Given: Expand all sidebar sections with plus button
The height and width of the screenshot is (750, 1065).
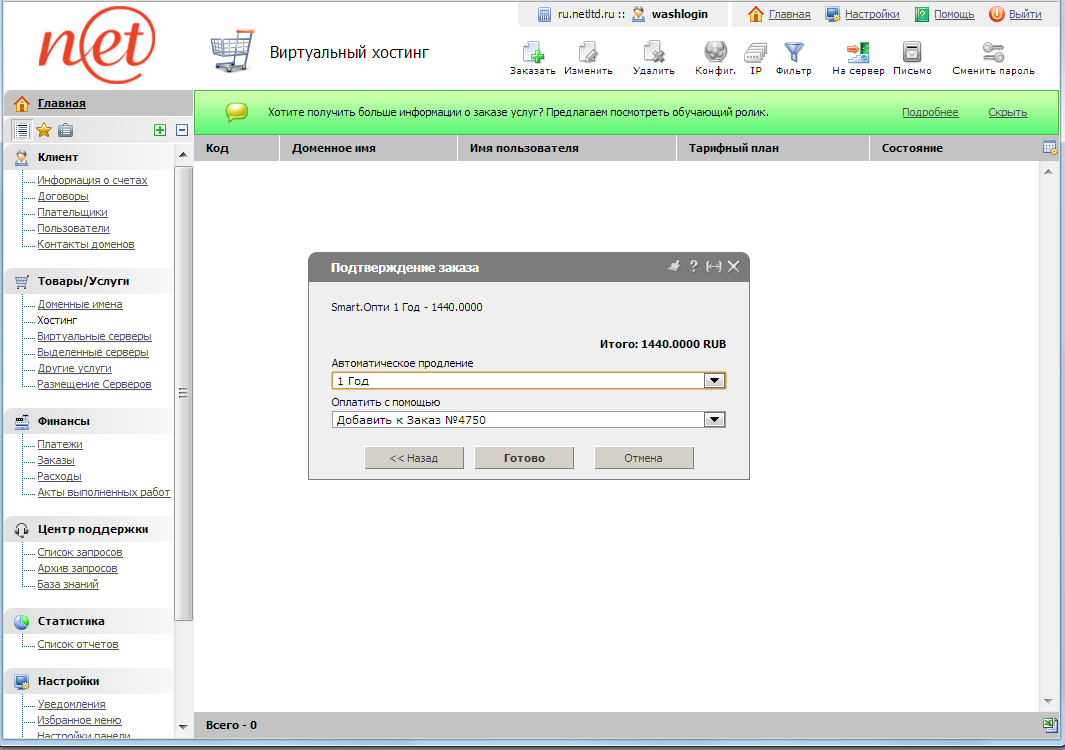Looking at the screenshot, I should click(x=159, y=130).
